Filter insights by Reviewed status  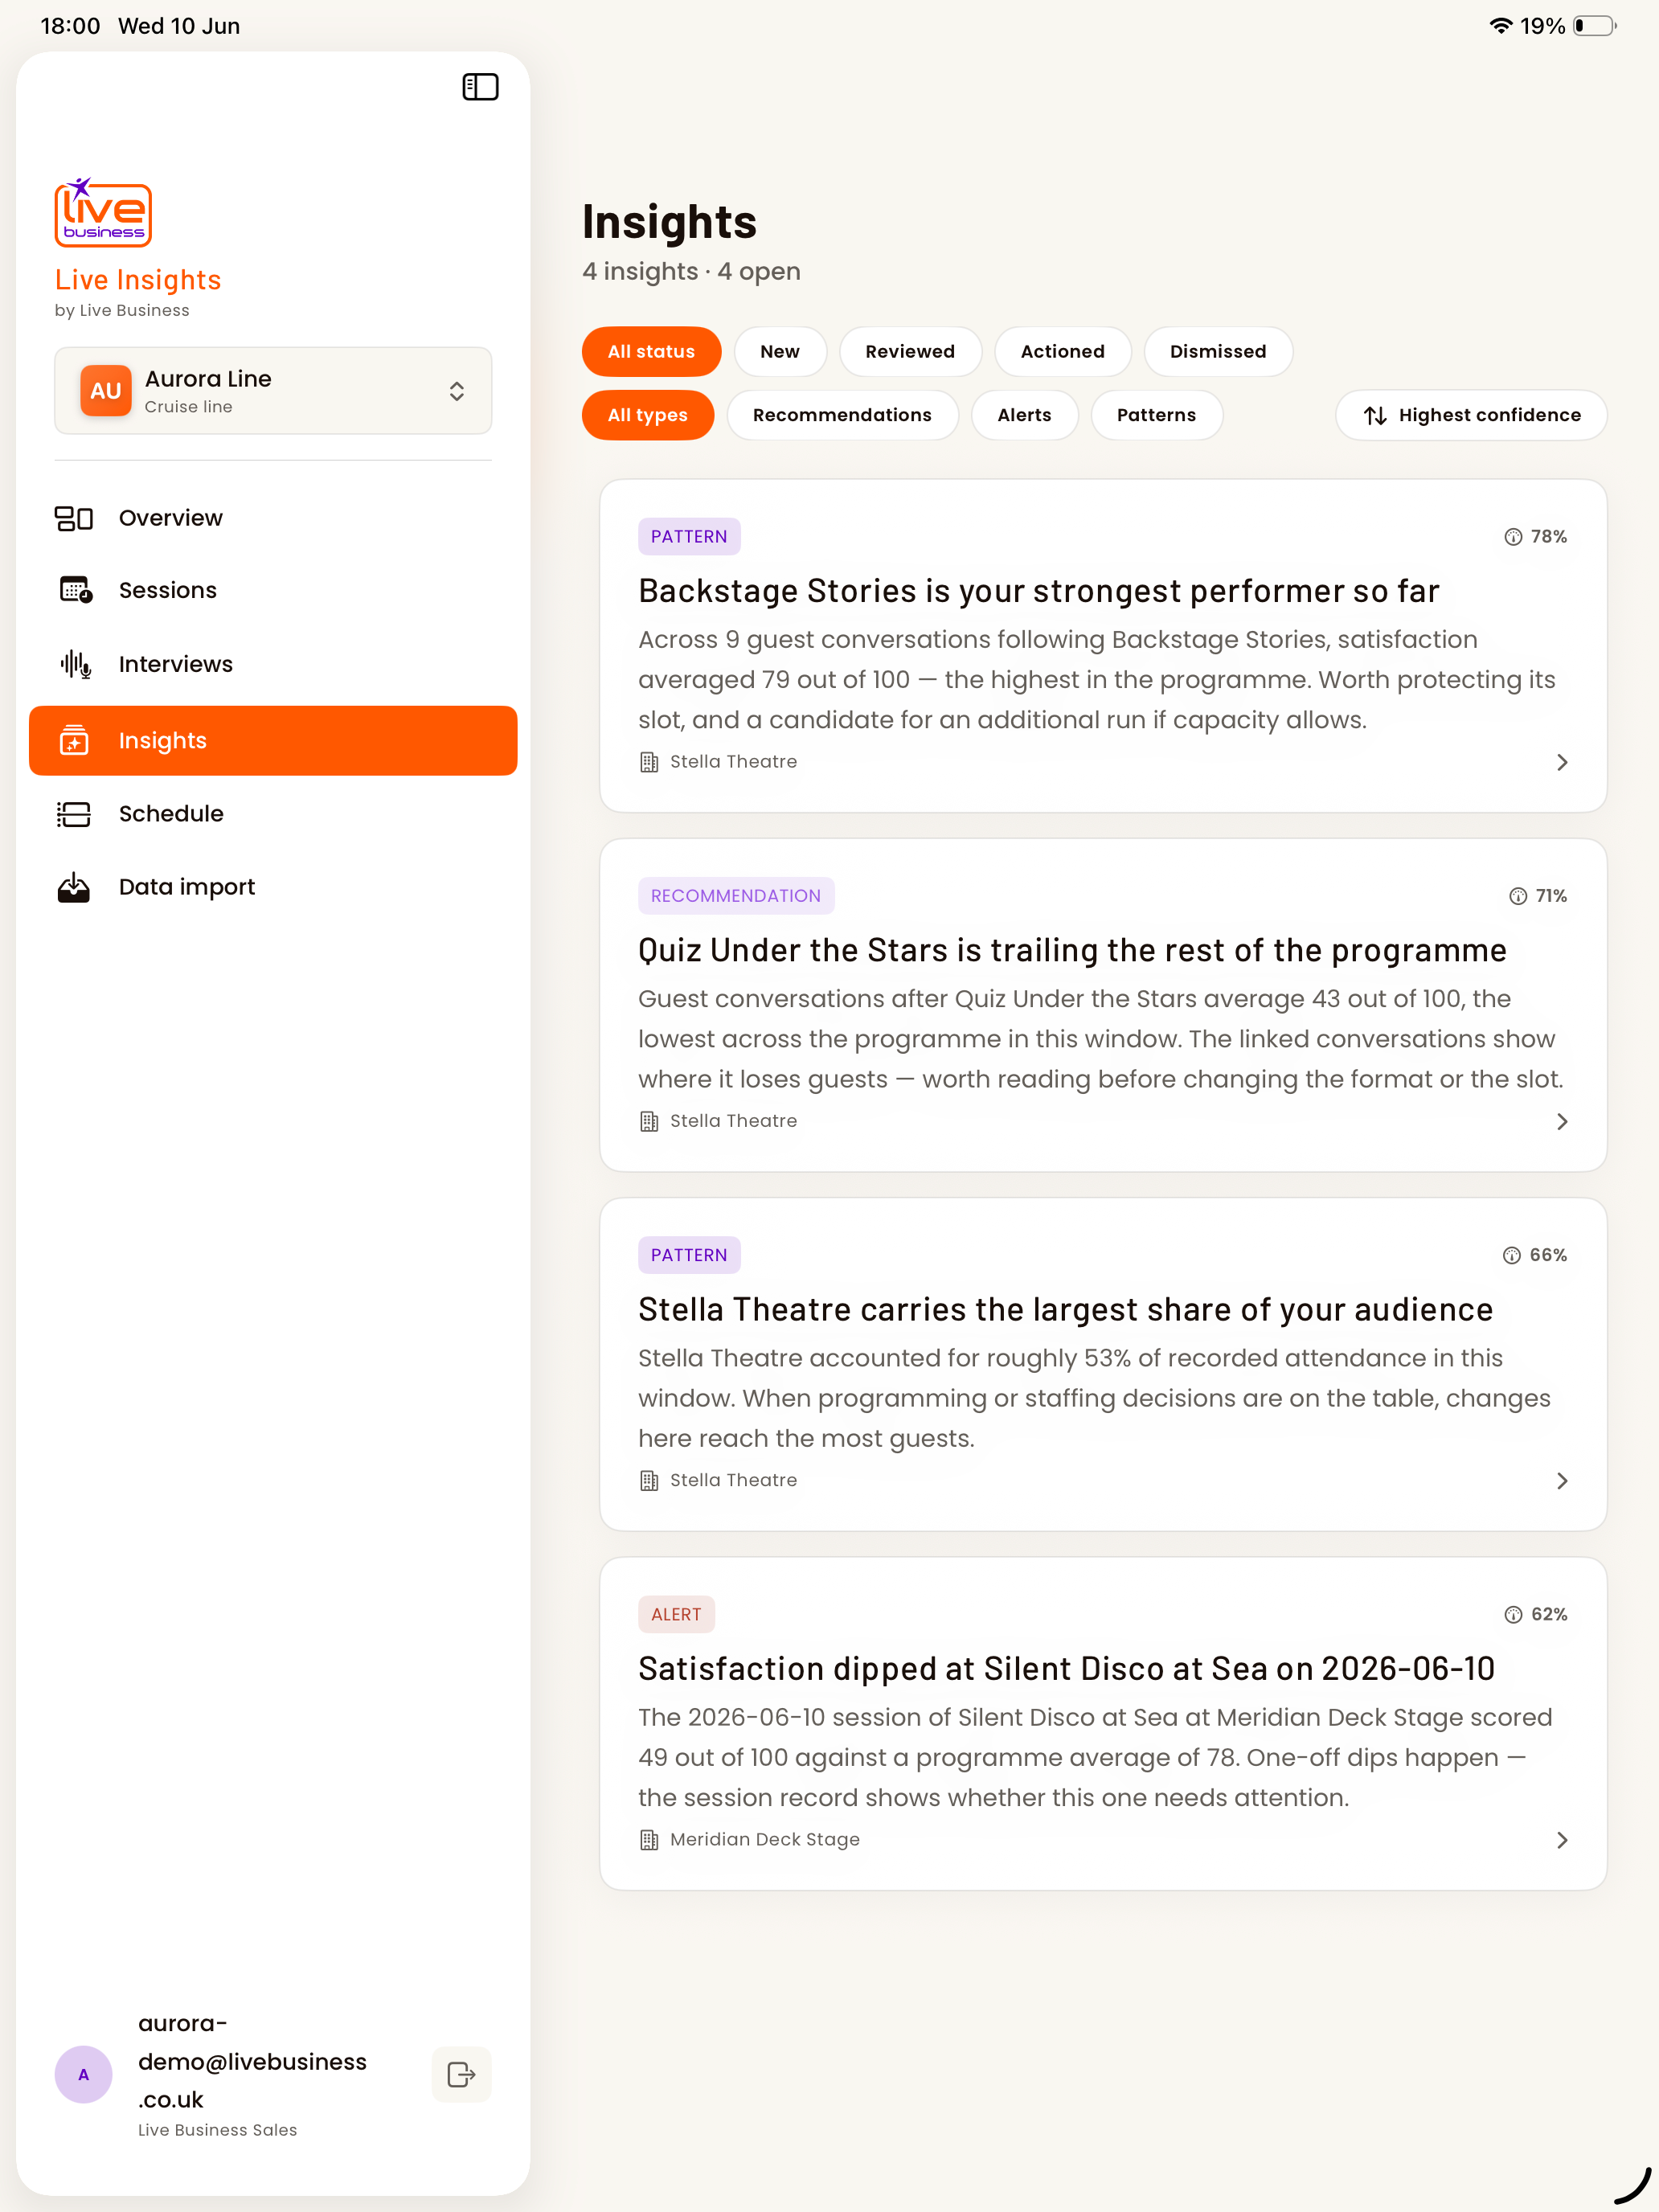910,351
